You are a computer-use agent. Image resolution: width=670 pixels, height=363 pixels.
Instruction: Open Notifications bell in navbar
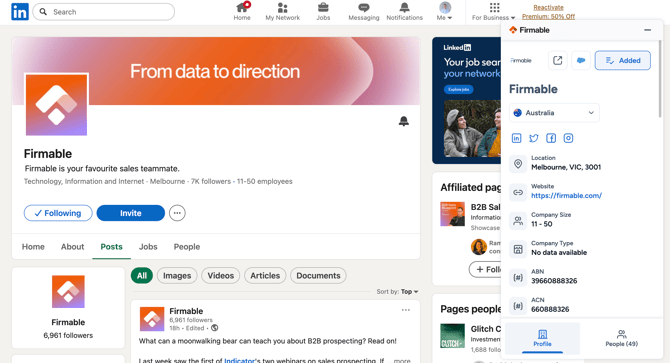pos(404,12)
